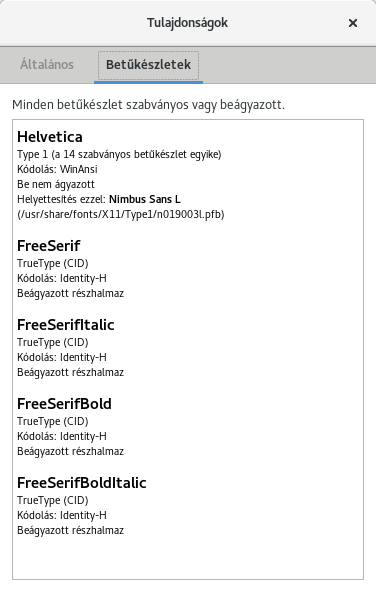Click the 'Be nem ágyazott' line
The width and height of the screenshot is (376, 592).
(56, 184)
